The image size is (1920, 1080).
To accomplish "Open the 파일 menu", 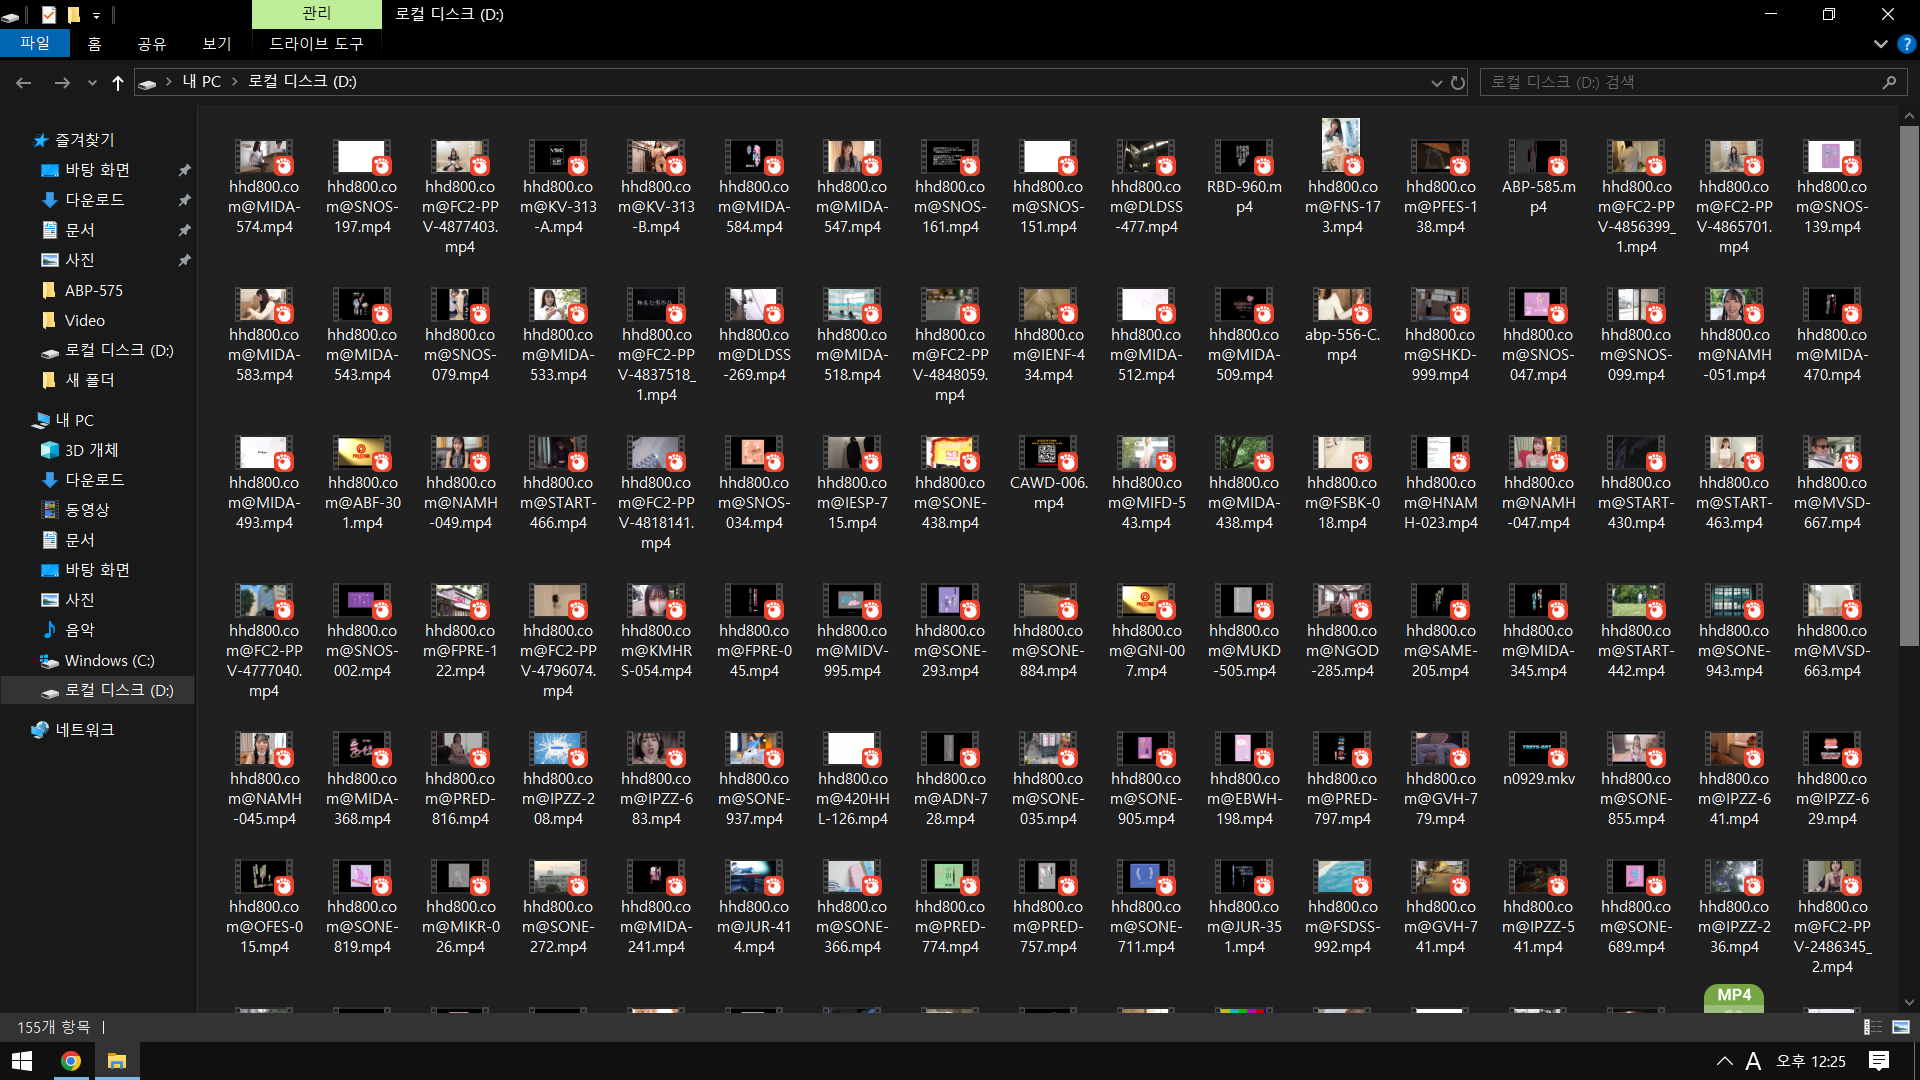I will pyautogui.click(x=34, y=44).
